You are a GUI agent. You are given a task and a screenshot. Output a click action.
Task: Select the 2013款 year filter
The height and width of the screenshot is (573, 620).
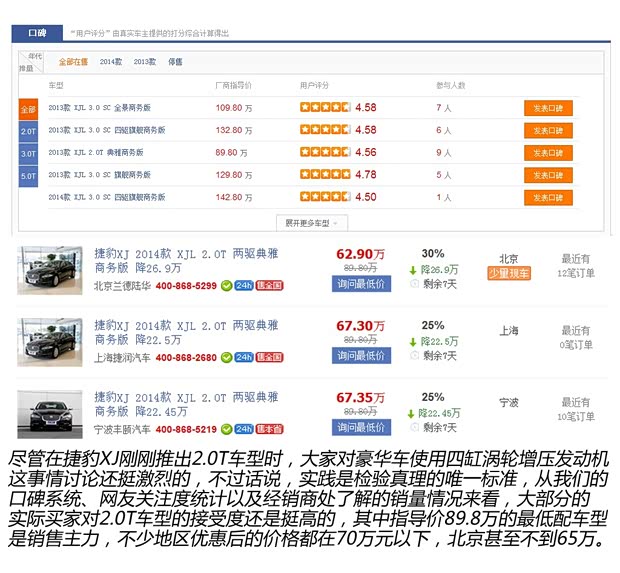[x=145, y=62]
